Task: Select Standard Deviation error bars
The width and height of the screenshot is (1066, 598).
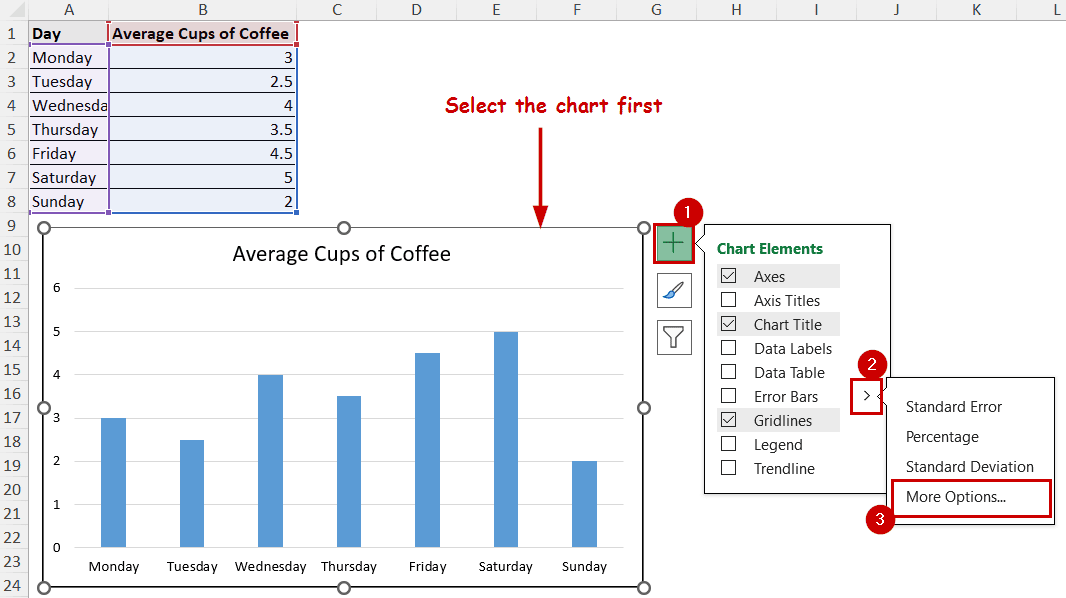Action: click(x=969, y=467)
